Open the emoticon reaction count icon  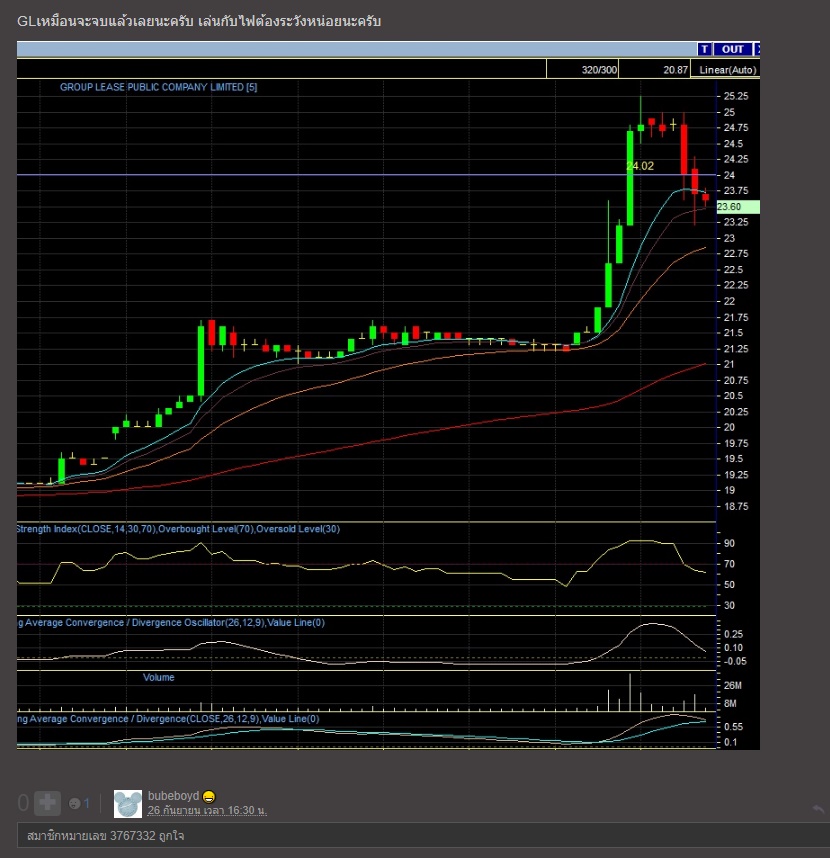coord(75,803)
